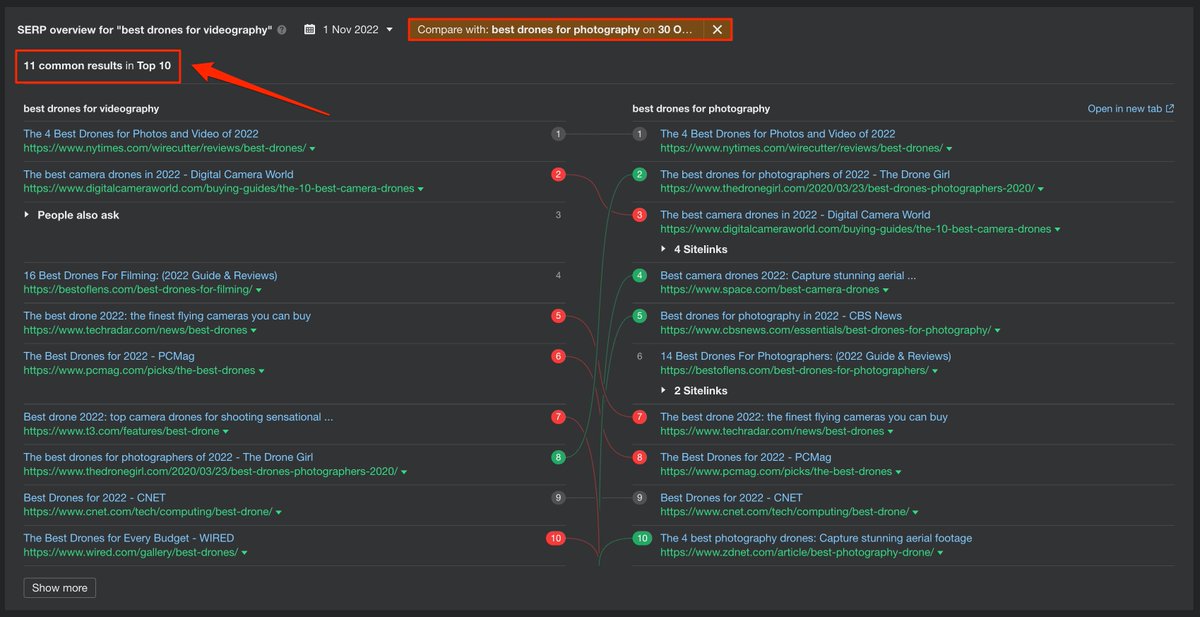Open left 'best camera drones in 2022 - Digital Camera World'
The height and width of the screenshot is (617, 1200).
tap(158, 174)
